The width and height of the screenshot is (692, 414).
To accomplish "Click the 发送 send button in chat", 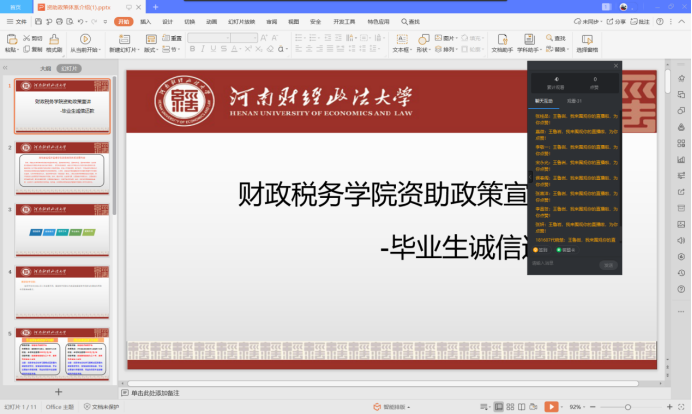I will 607,264.
